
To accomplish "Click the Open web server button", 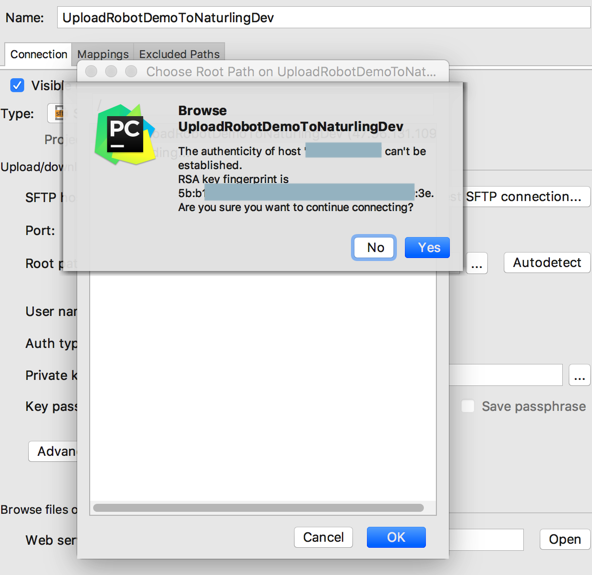I will [564, 539].
